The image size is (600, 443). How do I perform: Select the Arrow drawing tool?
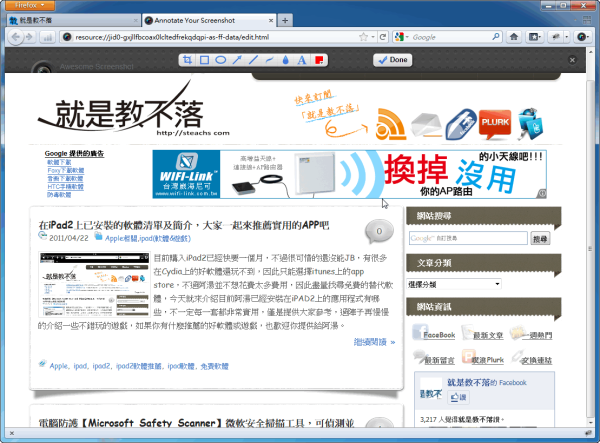tap(237, 60)
